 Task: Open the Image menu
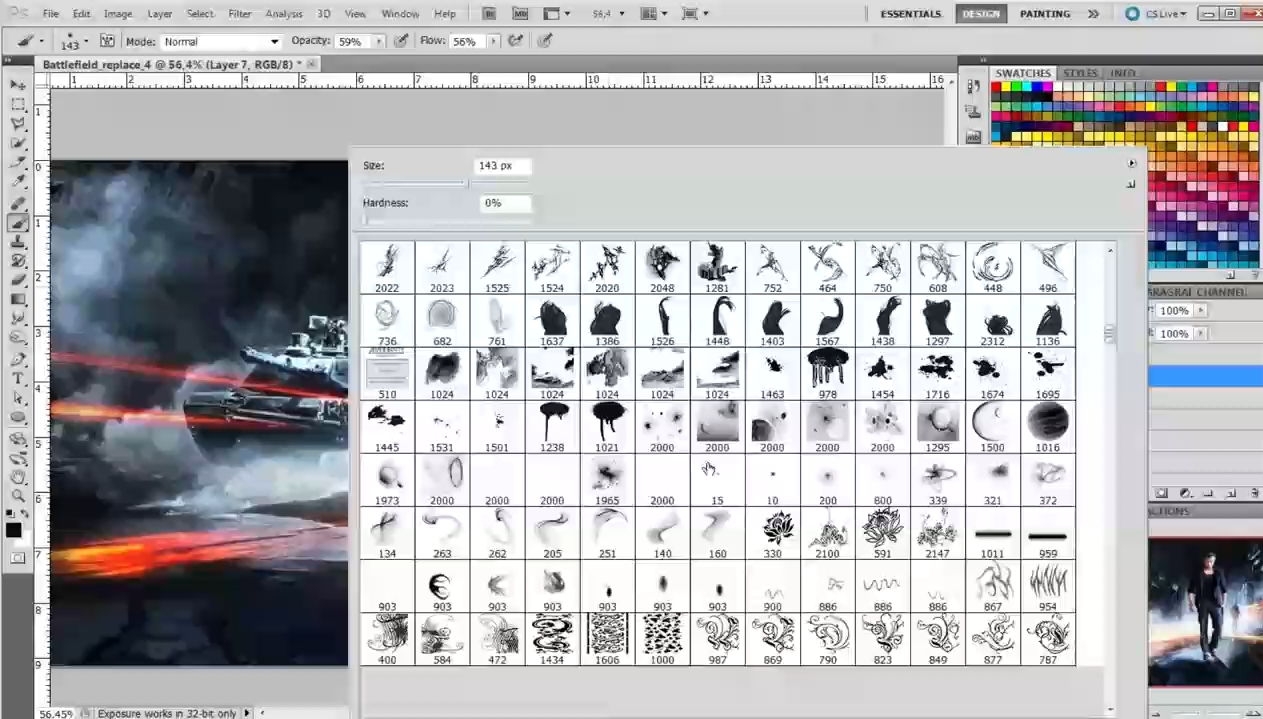coord(118,14)
